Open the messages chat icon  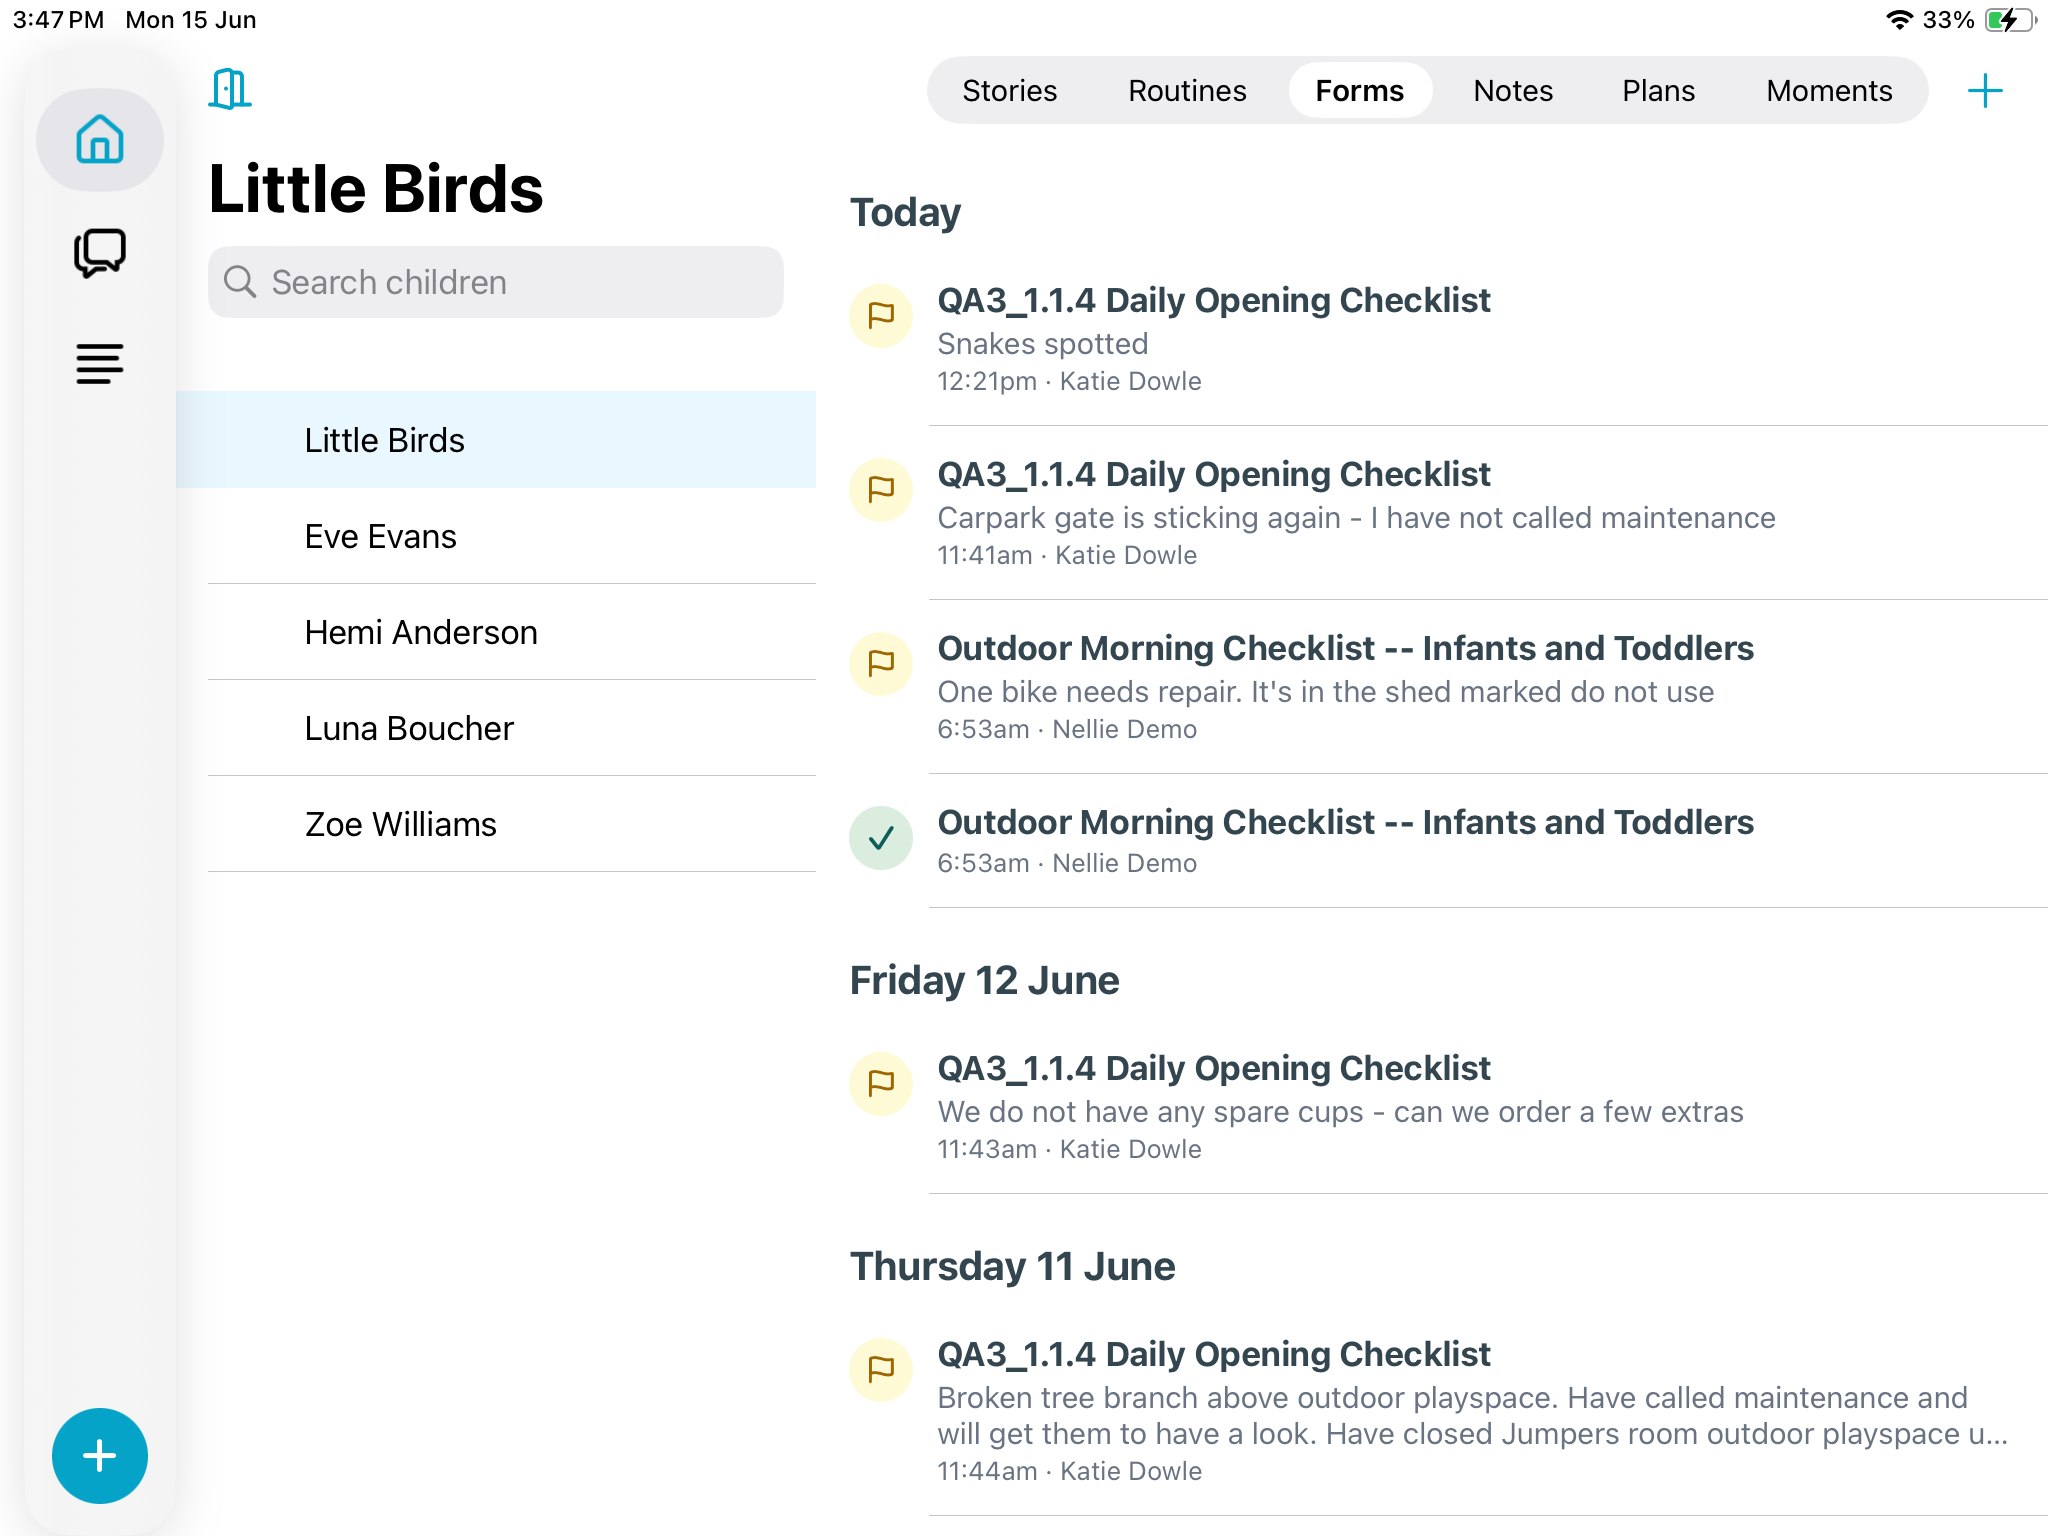[x=100, y=252]
